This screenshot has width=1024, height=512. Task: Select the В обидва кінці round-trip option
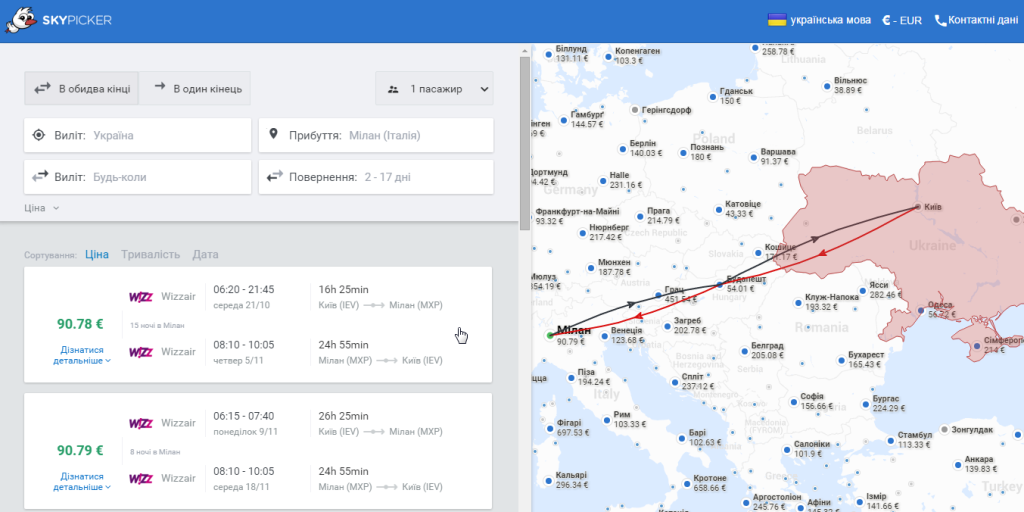pyautogui.click(x=82, y=88)
